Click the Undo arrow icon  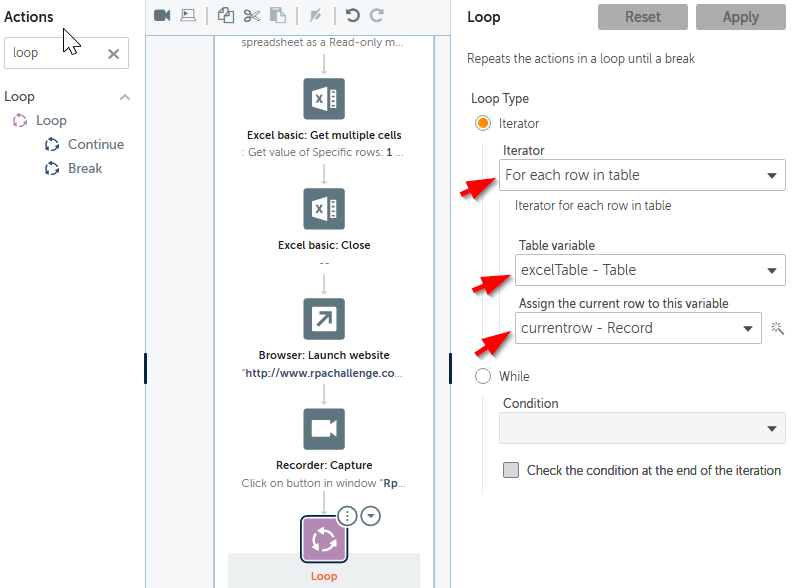coord(352,16)
